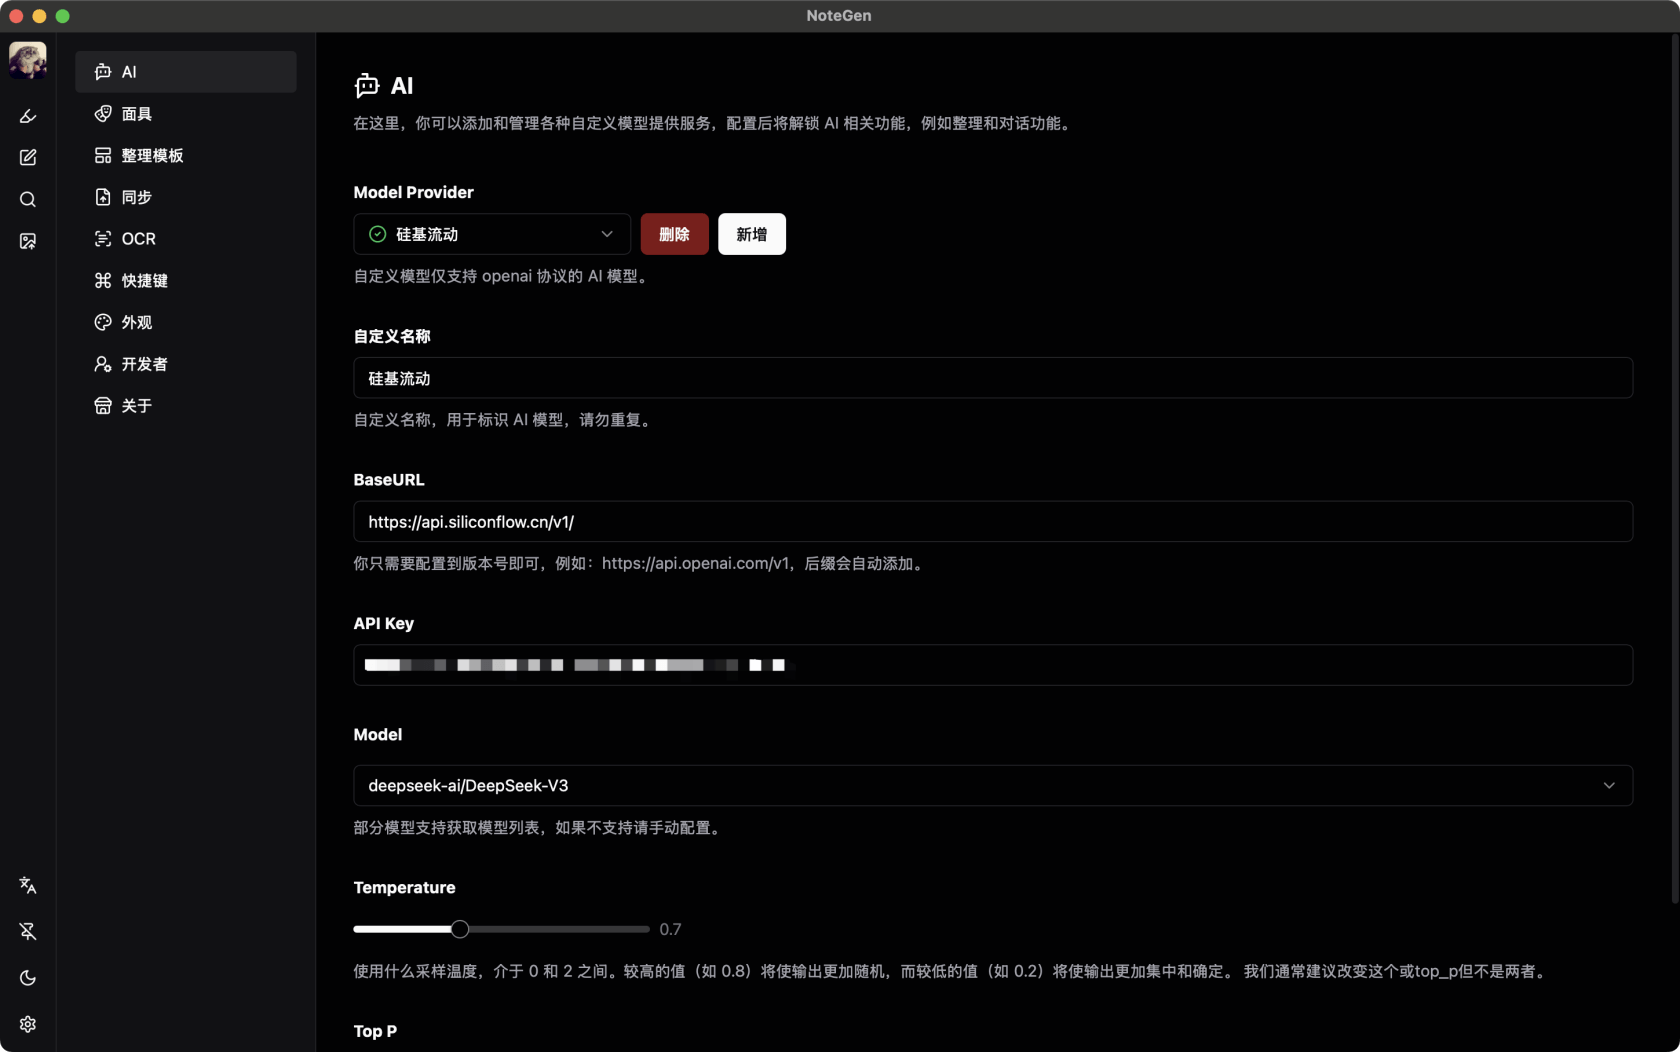Open the image upload icon in the left rail
Image resolution: width=1680 pixels, height=1052 pixels.
[x=27, y=241]
